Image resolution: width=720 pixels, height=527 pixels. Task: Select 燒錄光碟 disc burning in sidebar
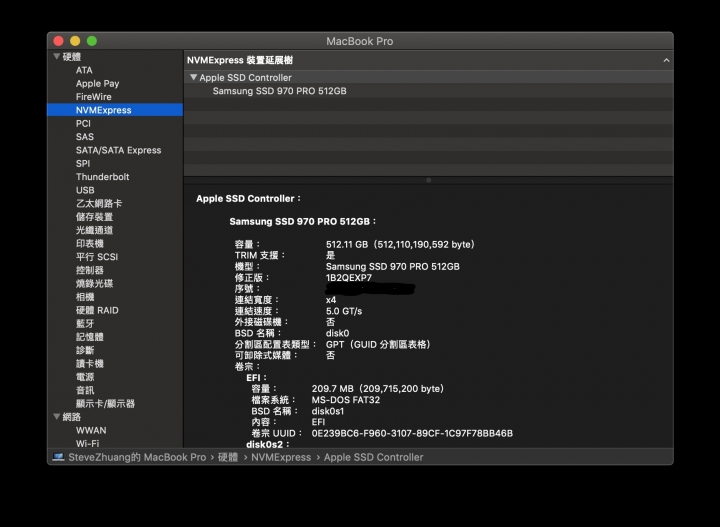pos(94,283)
